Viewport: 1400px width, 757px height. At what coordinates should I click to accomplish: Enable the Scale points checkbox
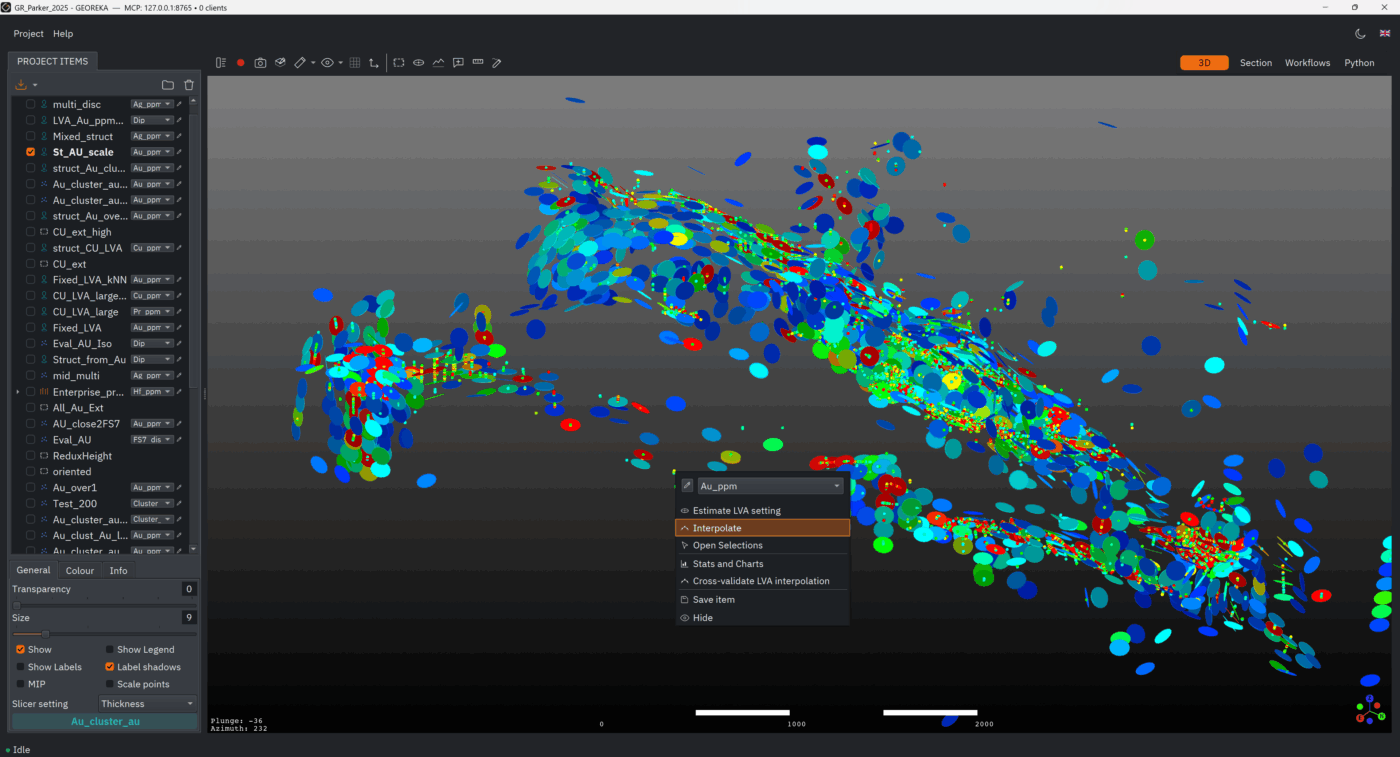pos(110,684)
